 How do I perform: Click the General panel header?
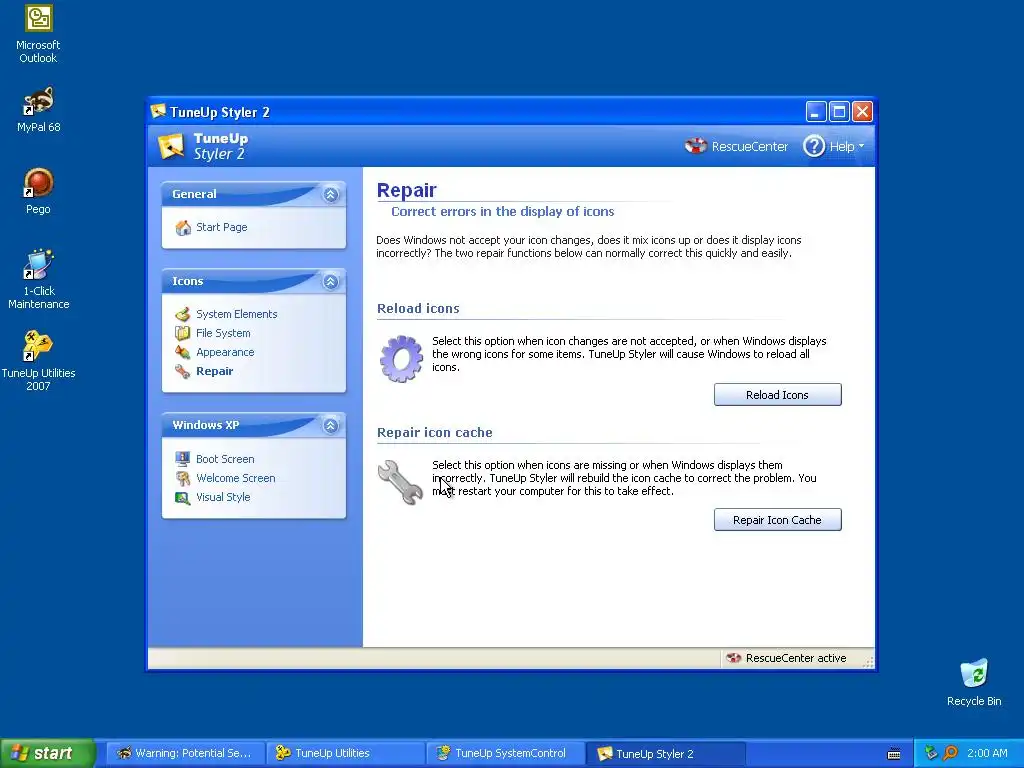click(253, 194)
